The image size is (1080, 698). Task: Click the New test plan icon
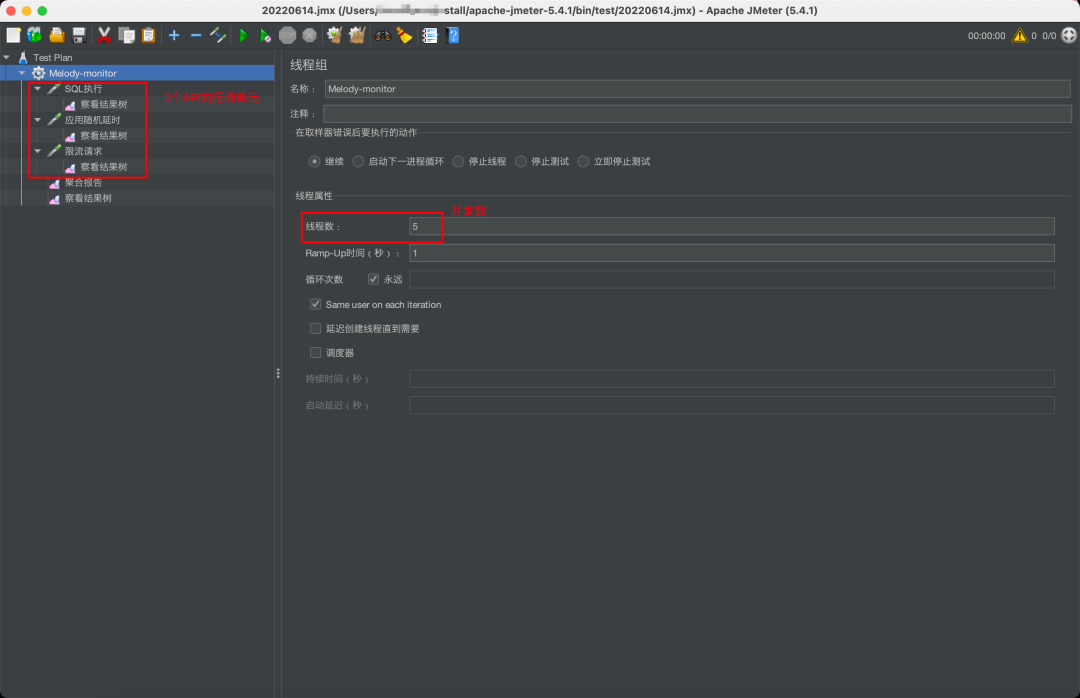(13, 35)
